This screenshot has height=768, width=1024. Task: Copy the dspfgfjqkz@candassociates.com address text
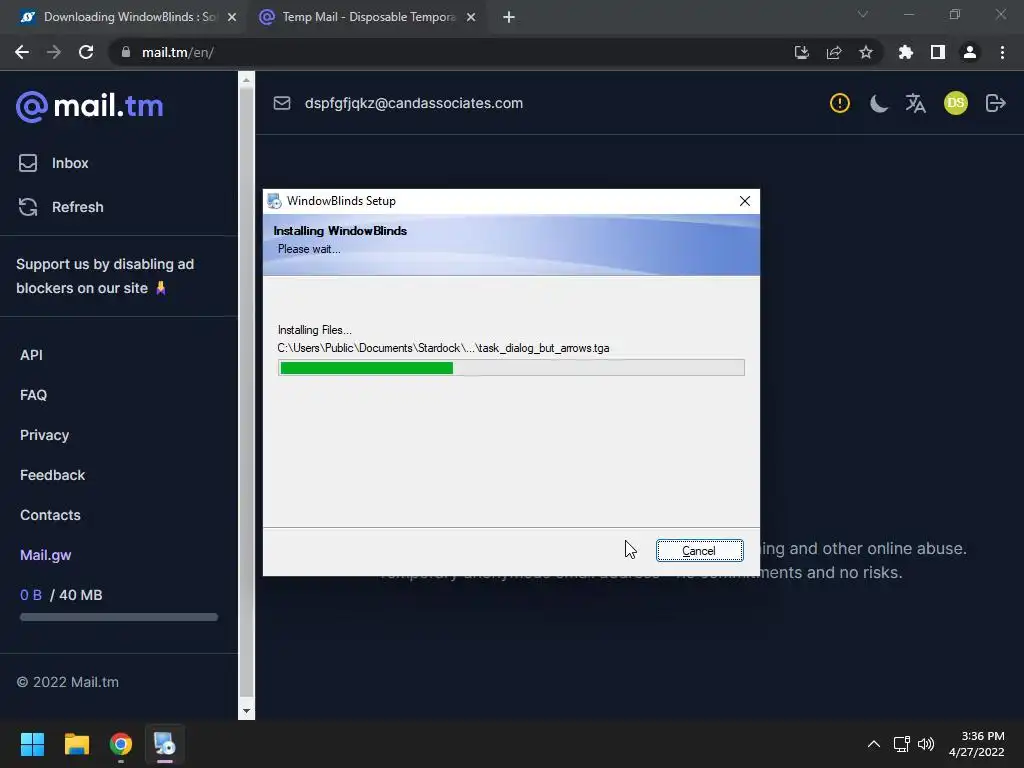click(414, 103)
